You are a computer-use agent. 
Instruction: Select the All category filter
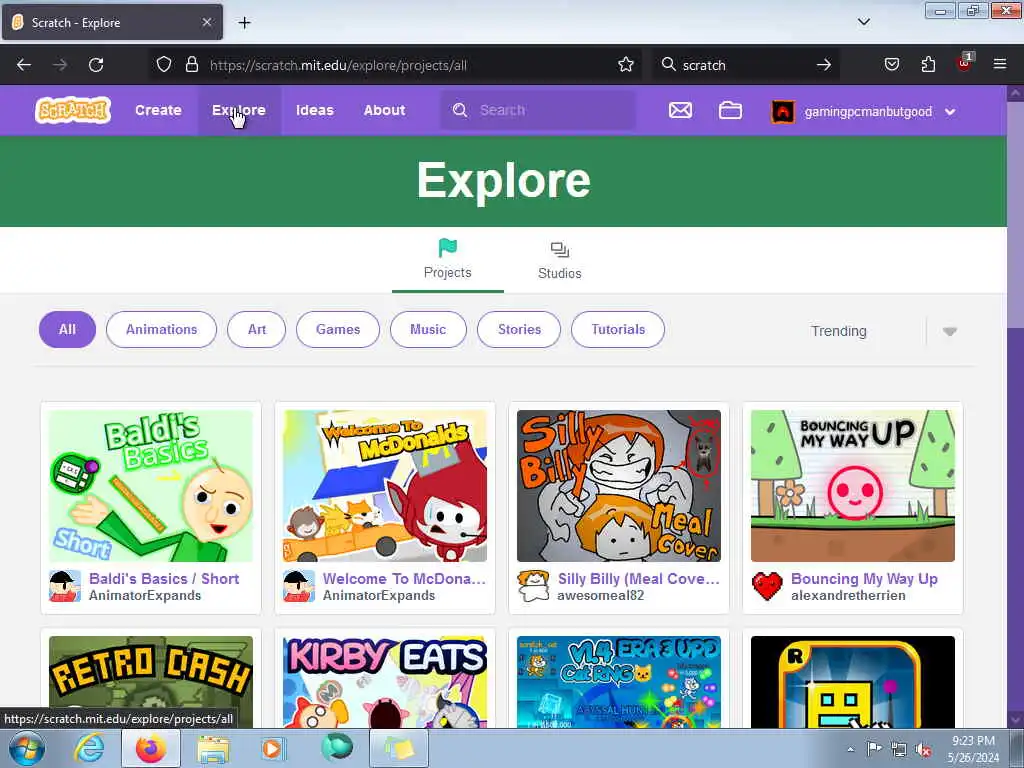(x=67, y=329)
